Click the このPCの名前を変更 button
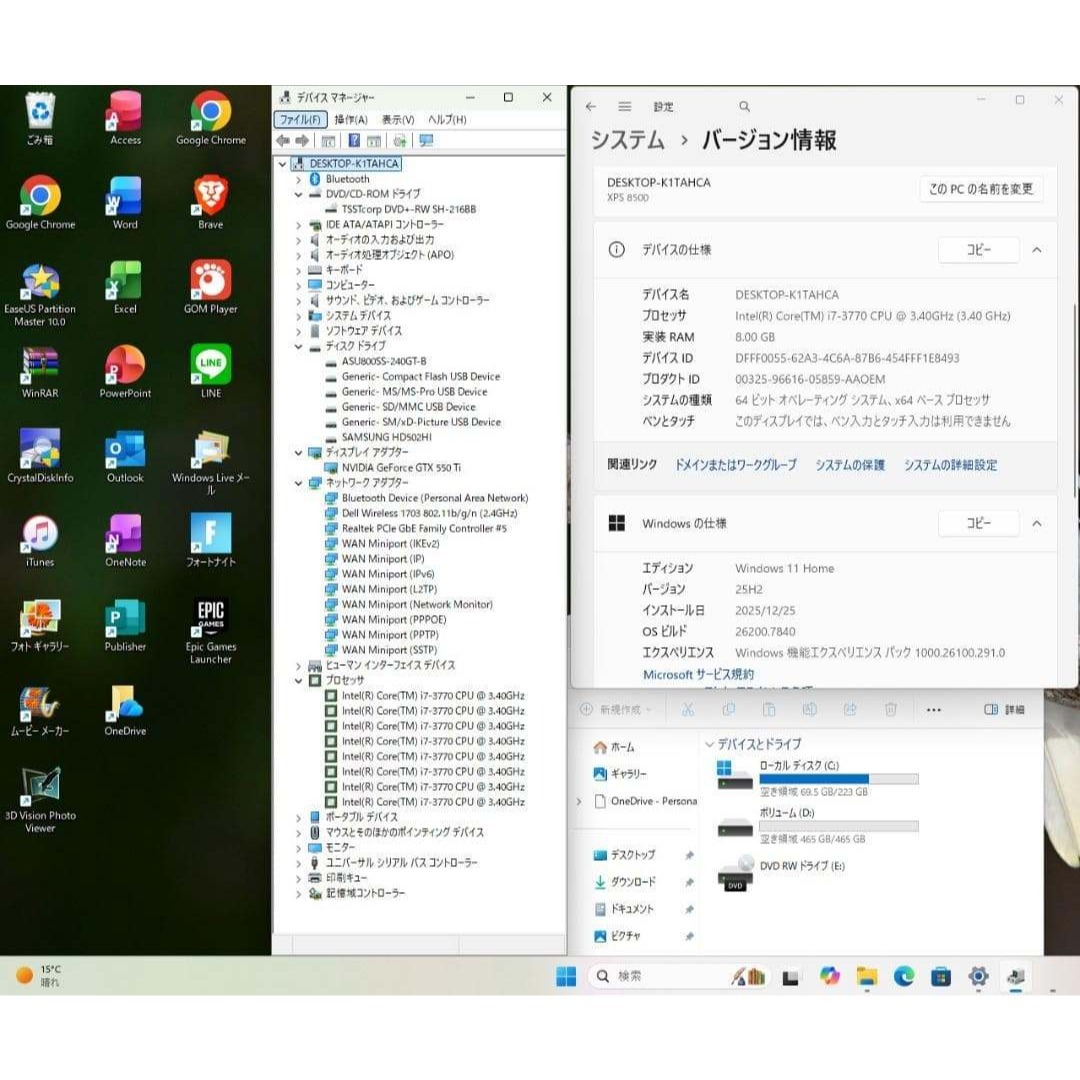 [x=980, y=189]
